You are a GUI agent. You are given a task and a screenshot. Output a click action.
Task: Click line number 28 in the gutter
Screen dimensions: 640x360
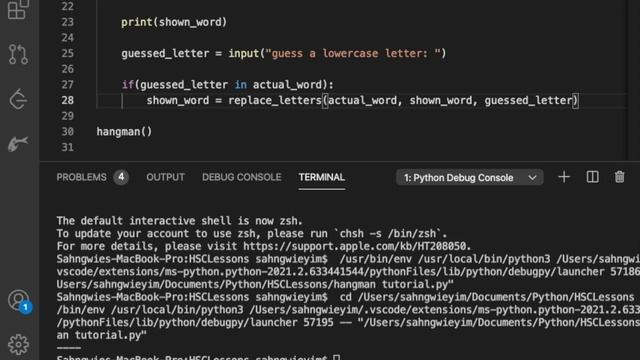pyautogui.click(x=67, y=100)
